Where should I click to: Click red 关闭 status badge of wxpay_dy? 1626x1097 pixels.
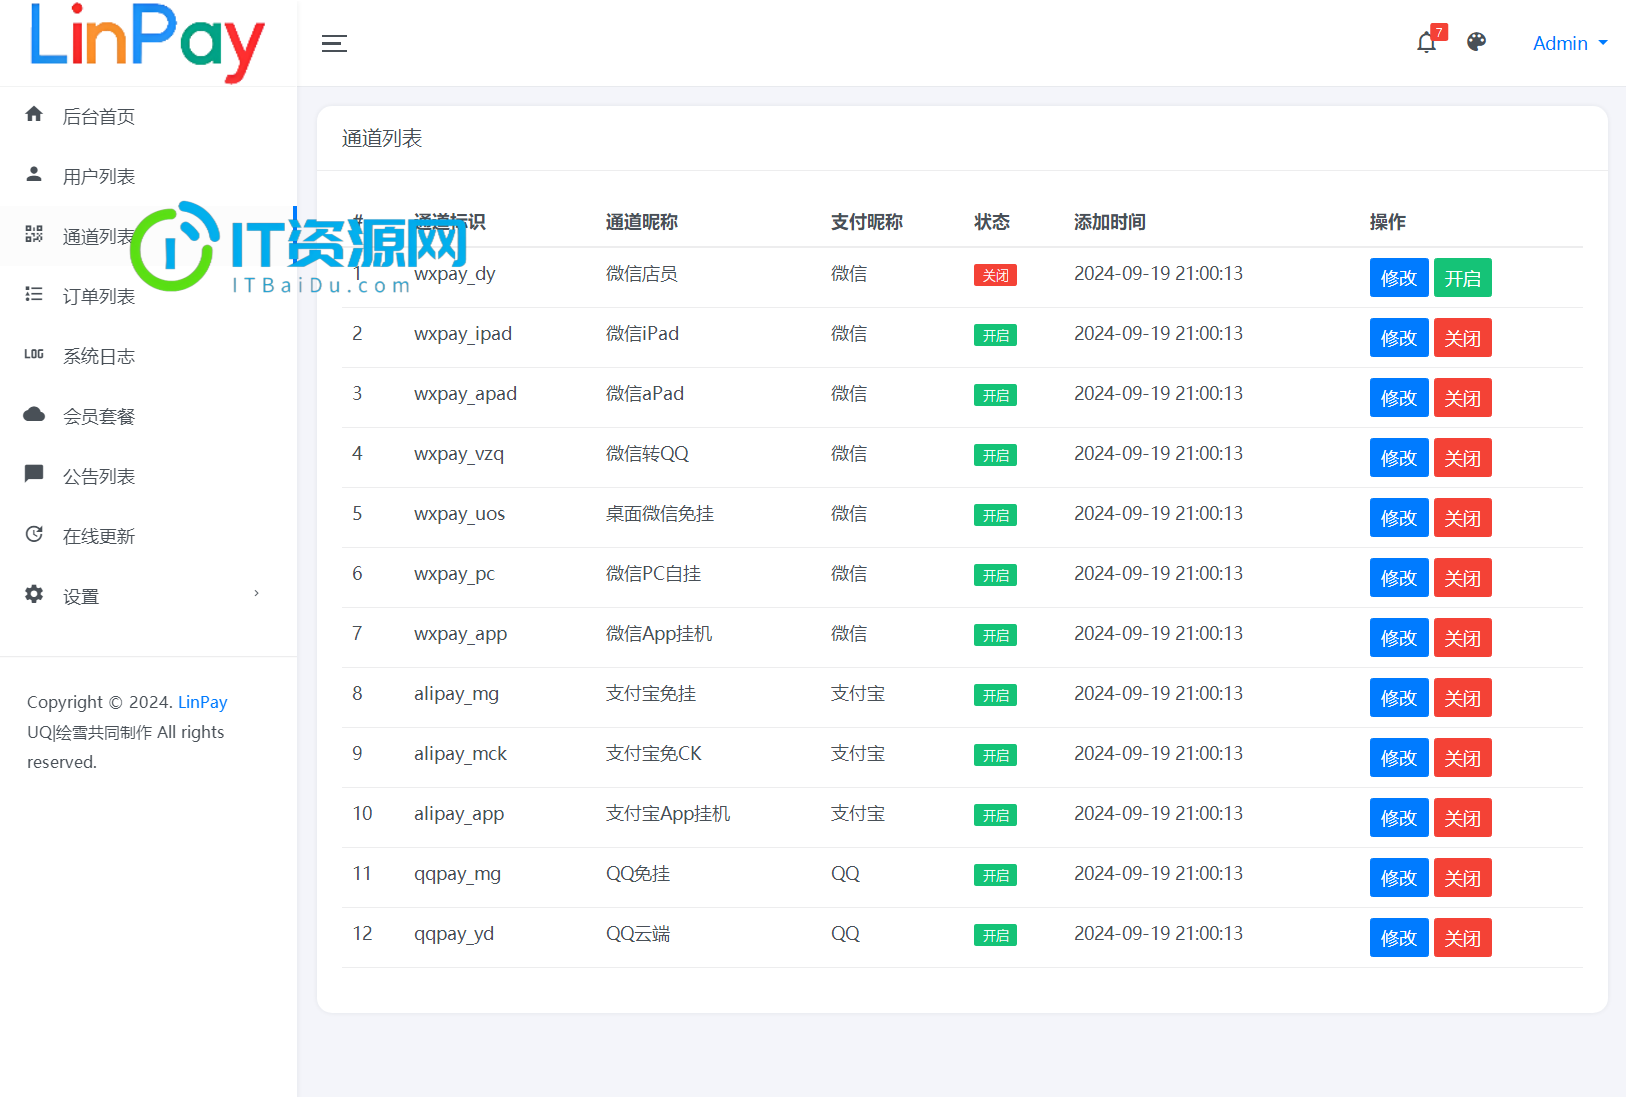pos(995,275)
